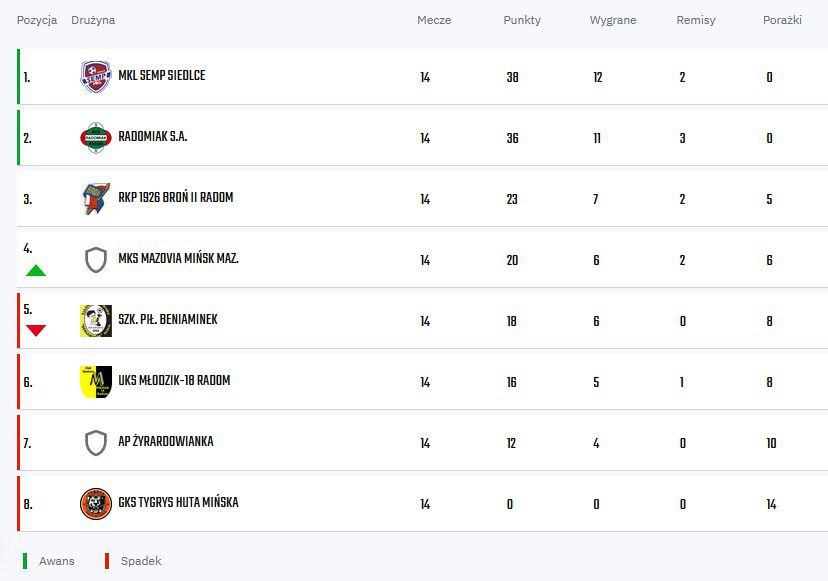Viewport: 828px width, 581px height.
Task: Sort table by Punkty column header
Action: [522, 20]
